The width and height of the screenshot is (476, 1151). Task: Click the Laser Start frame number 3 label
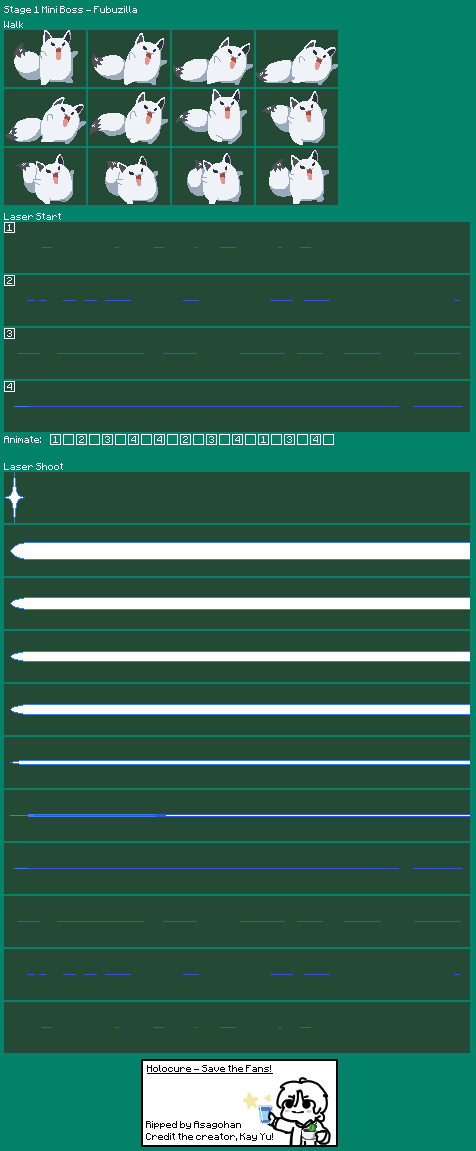10,333
